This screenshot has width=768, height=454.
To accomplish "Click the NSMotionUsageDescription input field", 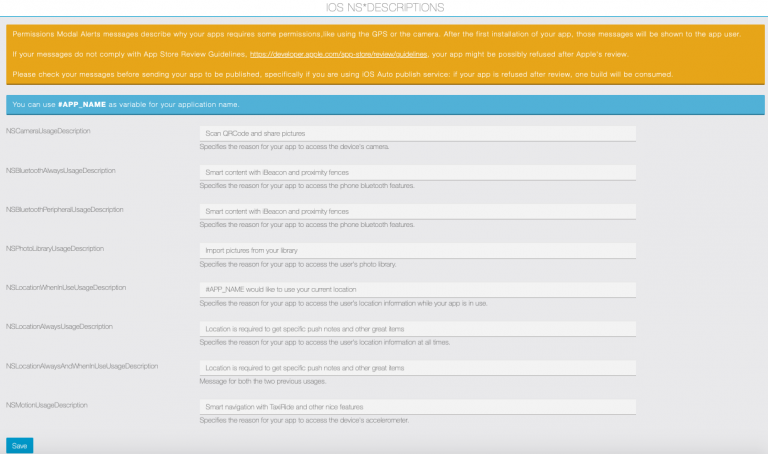I will (418, 407).
